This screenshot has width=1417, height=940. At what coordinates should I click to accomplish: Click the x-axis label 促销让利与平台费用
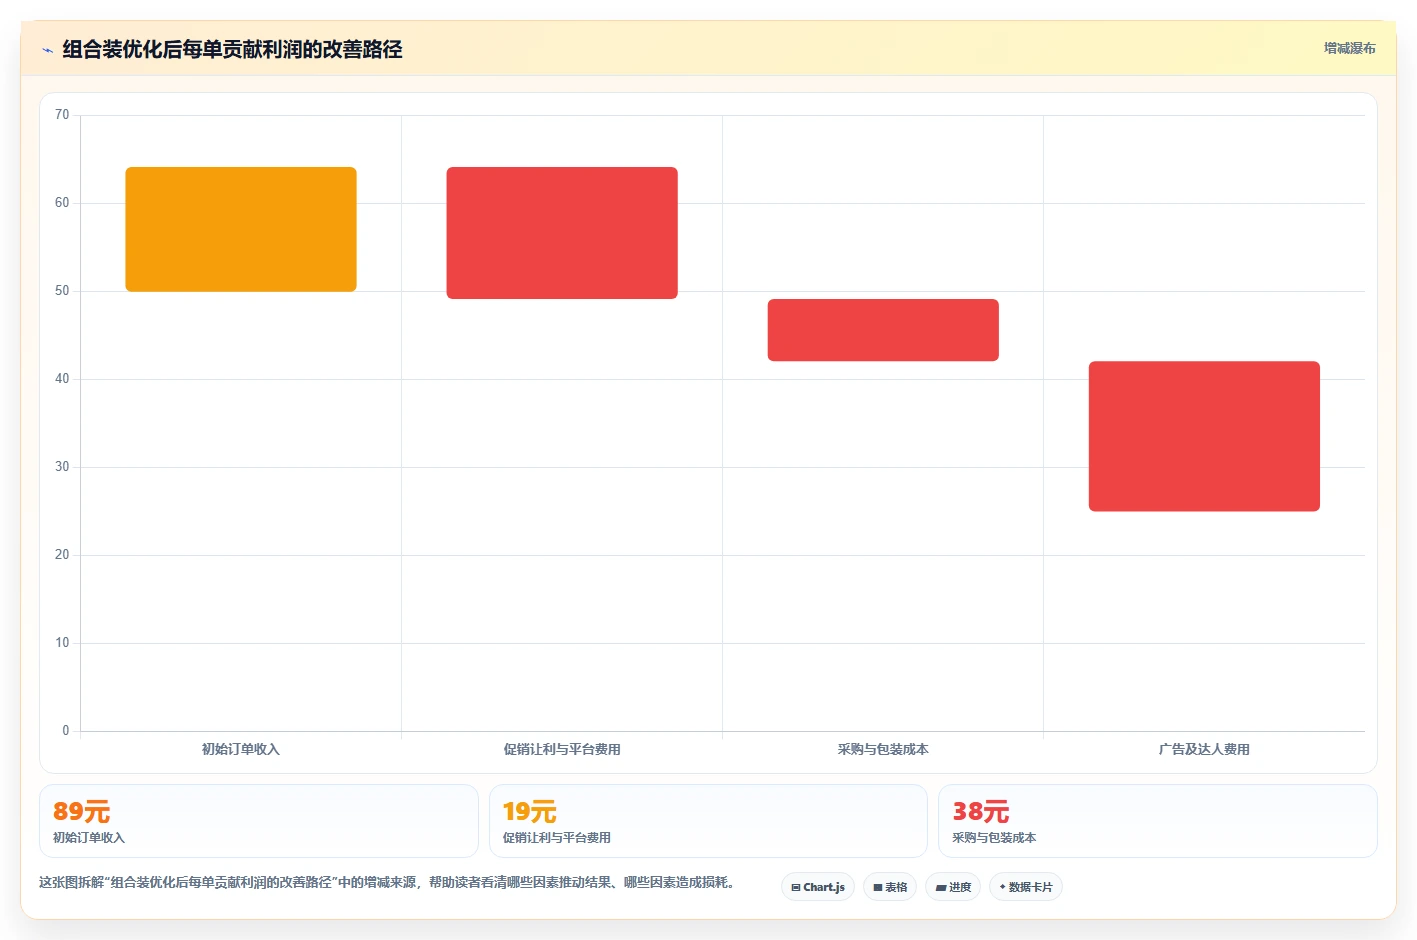[562, 749]
